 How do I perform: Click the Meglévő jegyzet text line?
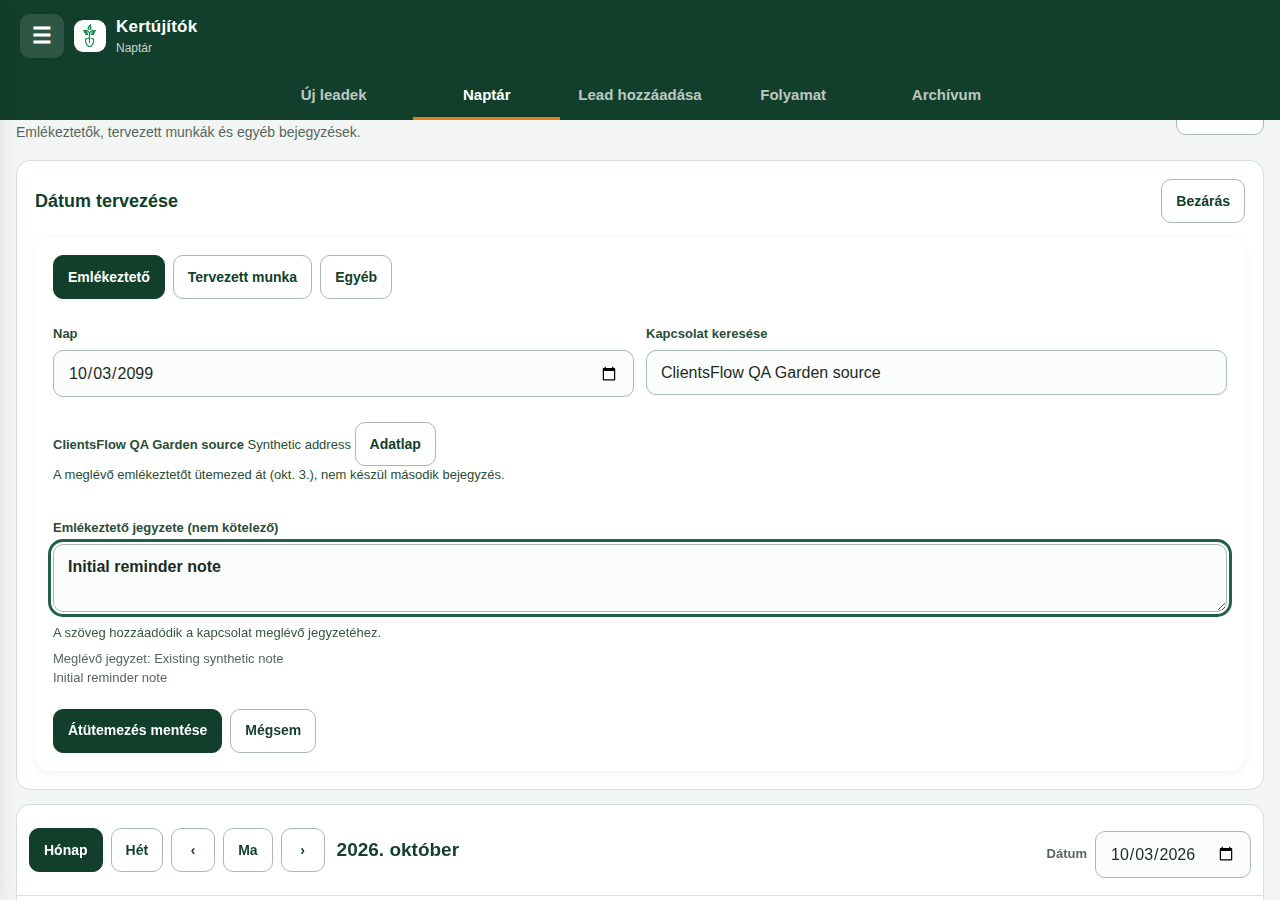(x=168, y=659)
